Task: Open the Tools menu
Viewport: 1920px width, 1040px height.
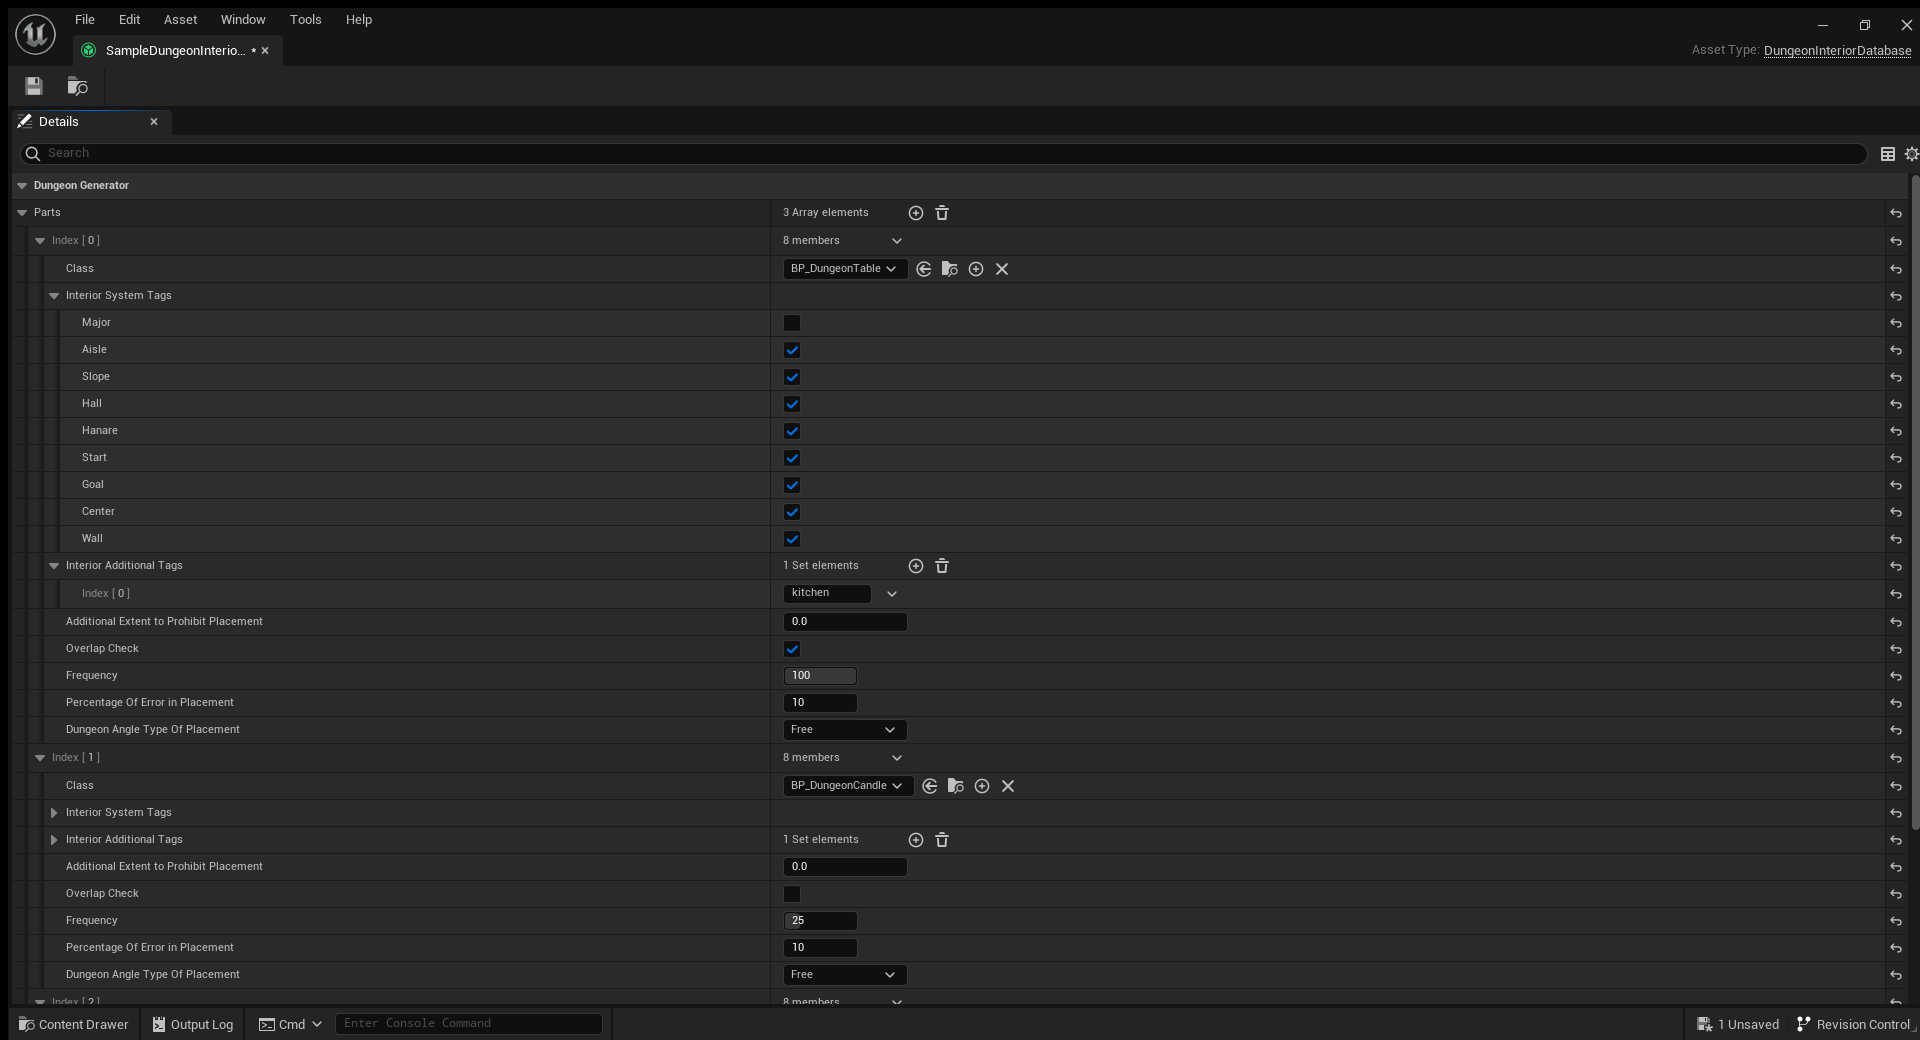Action: point(306,20)
